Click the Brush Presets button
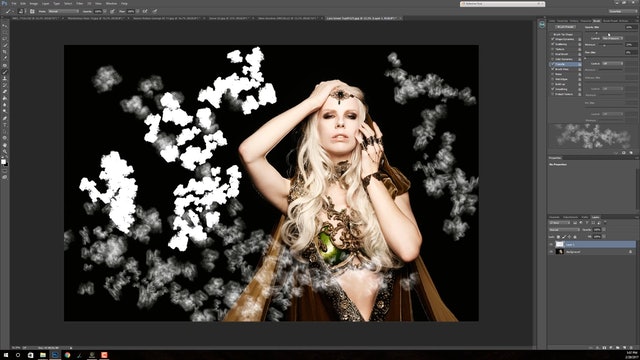Image resolution: width=640 pixels, height=360 pixels. click(565, 27)
